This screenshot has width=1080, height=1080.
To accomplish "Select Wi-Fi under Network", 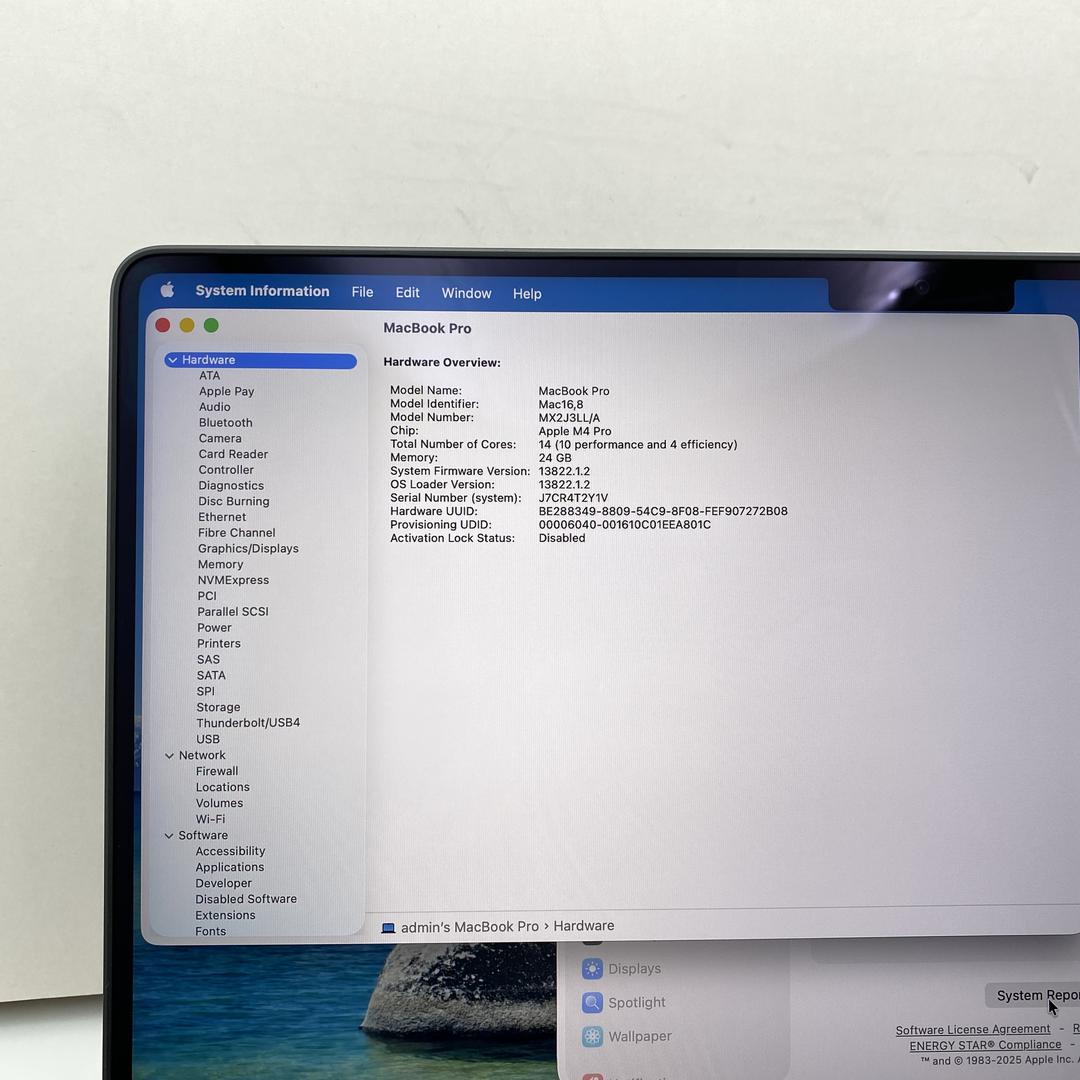I will tap(210, 819).
